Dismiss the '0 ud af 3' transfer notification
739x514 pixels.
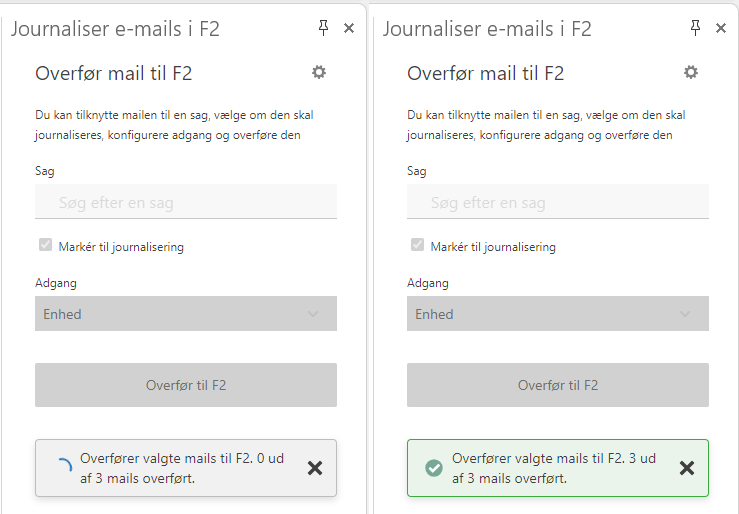315,468
